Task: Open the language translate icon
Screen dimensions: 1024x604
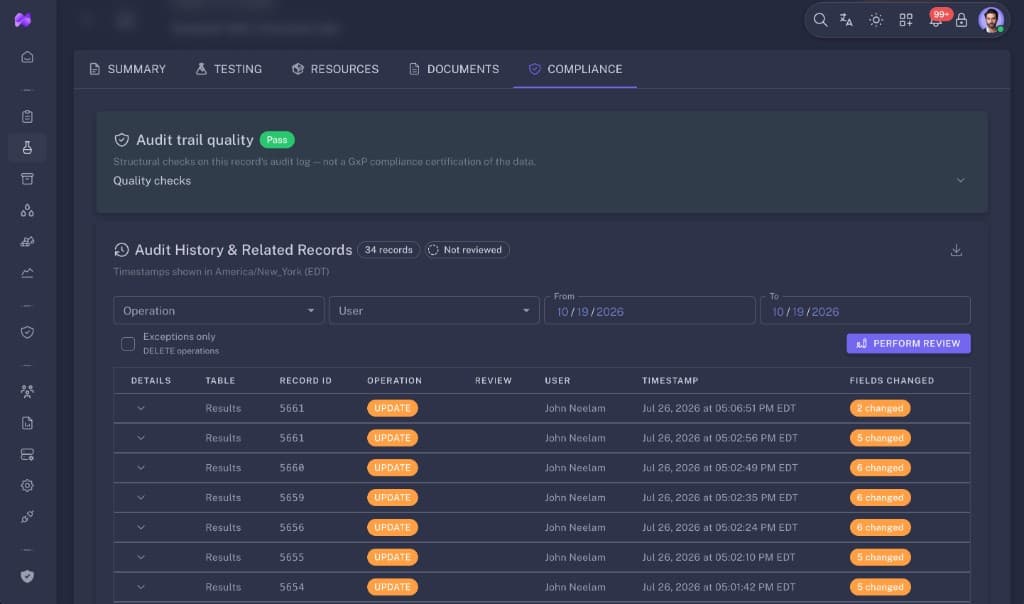Action: pyautogui.click(x=846, y=20)
